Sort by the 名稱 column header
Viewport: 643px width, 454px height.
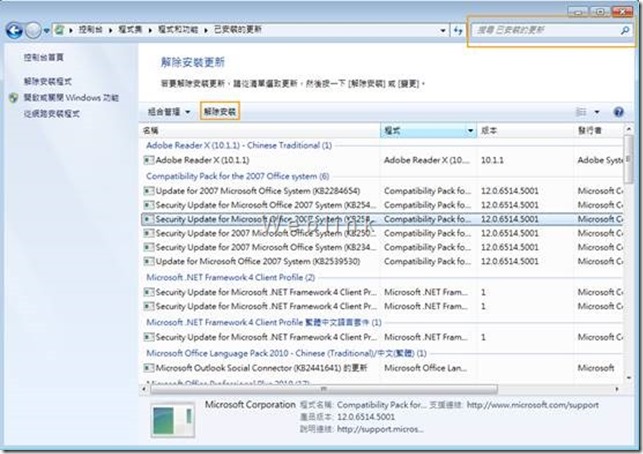pos(260,131)
